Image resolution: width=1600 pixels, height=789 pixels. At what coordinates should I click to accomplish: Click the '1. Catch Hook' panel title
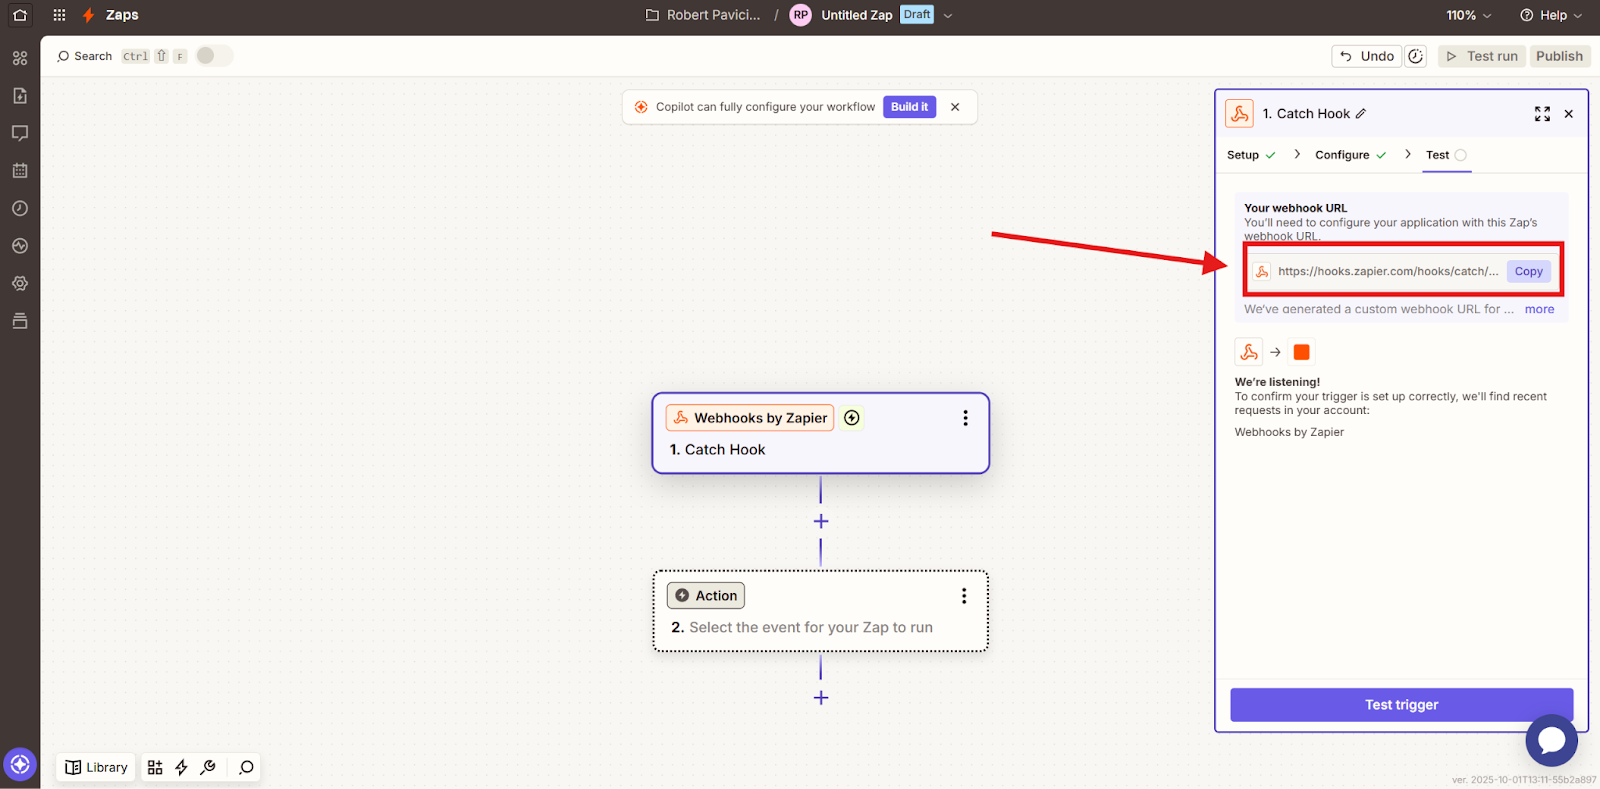[x=1306, y=114]
